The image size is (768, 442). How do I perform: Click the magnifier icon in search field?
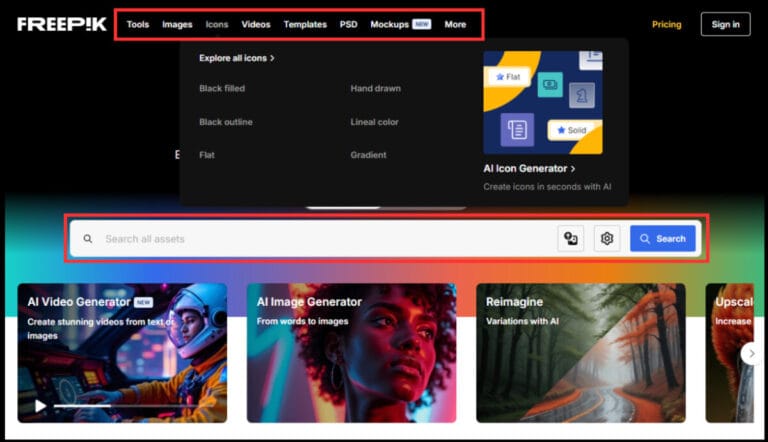click(88, 239)
